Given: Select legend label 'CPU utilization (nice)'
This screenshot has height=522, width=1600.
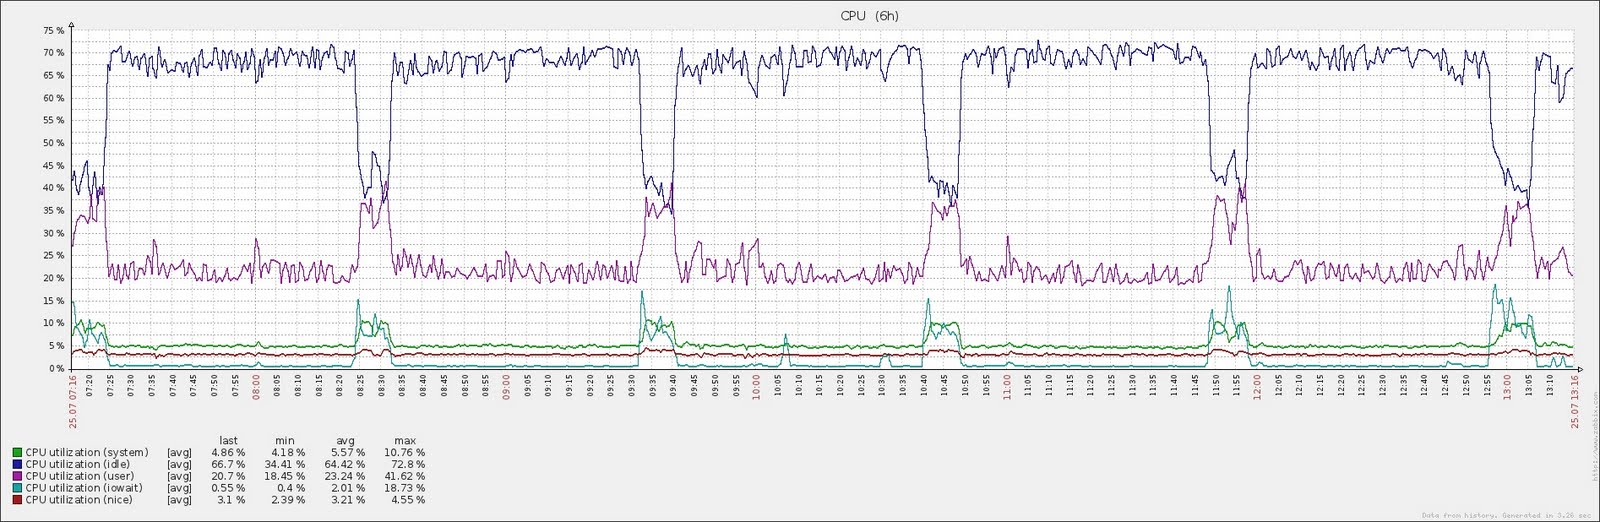Looking at the screenshot, I should pos(79,500).
